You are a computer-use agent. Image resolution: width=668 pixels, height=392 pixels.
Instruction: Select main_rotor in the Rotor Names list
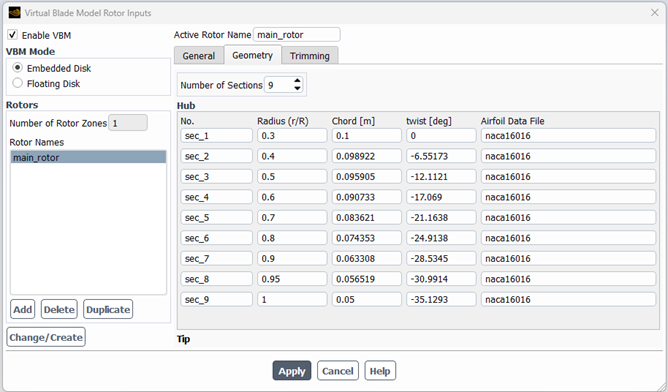click(88, 157)
